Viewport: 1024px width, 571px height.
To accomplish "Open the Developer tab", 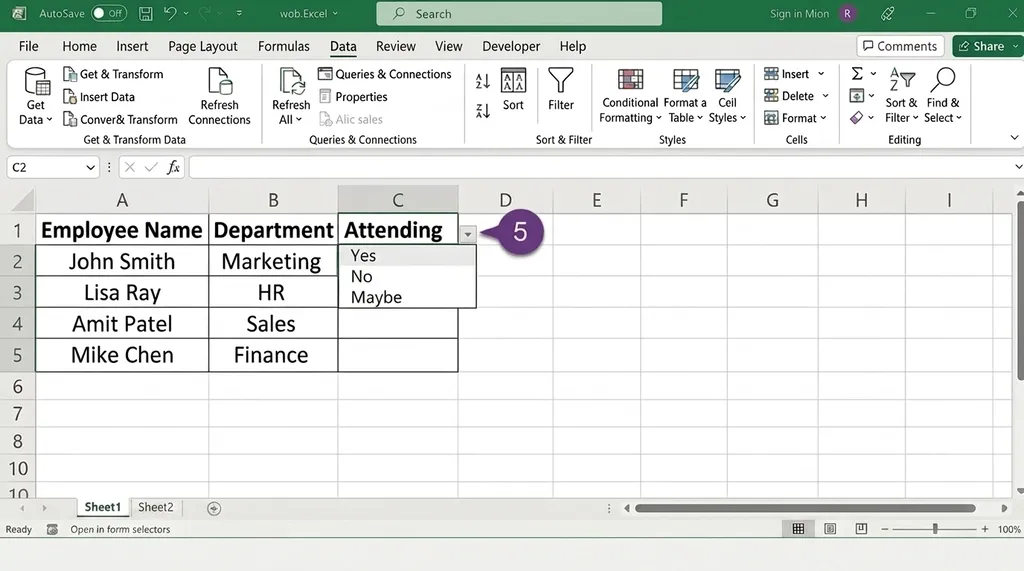I will pyautogui.click(x=511, y=46).
